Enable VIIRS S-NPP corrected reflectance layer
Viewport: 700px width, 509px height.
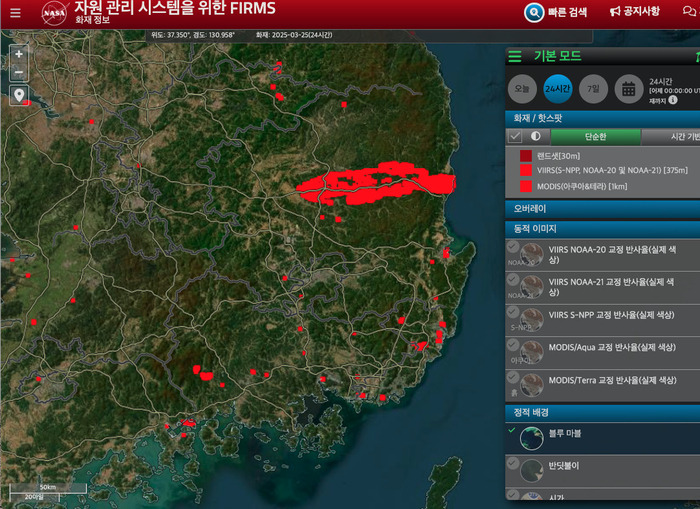513,312
